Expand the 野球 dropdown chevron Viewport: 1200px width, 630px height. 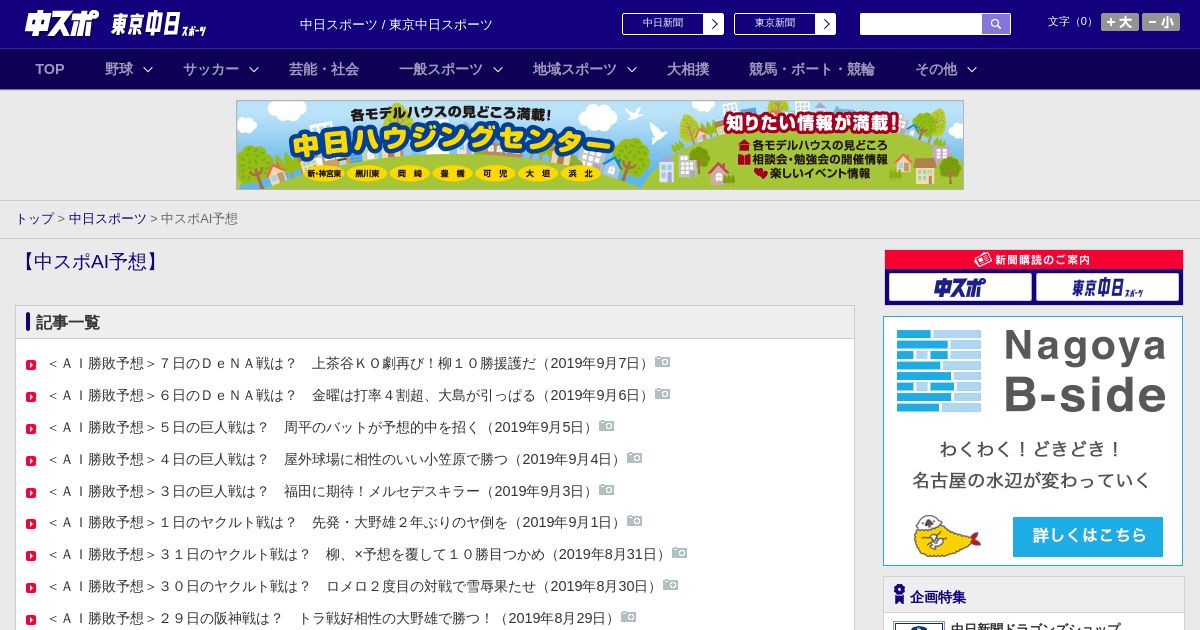pos(148,69)
